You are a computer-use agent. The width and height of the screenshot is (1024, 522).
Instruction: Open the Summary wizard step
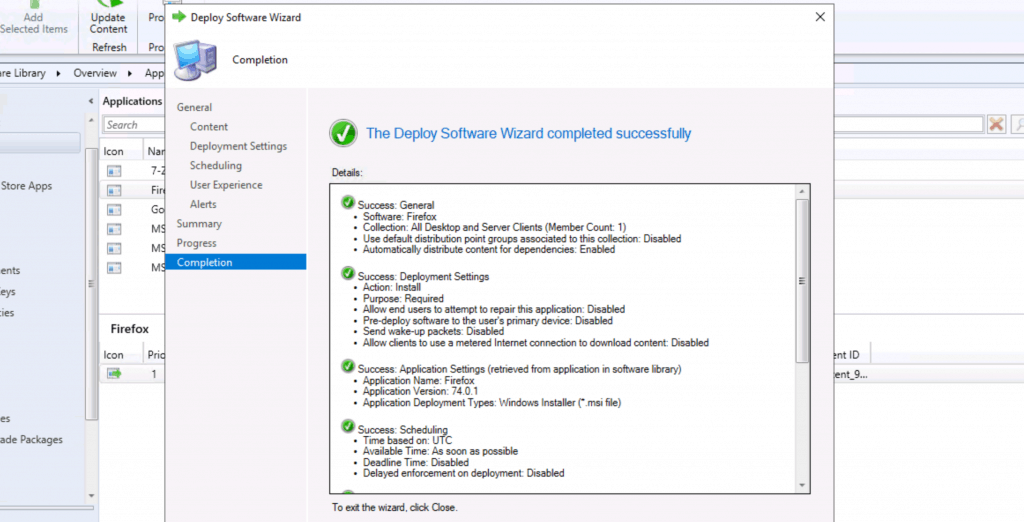click(x=199, y=223)
